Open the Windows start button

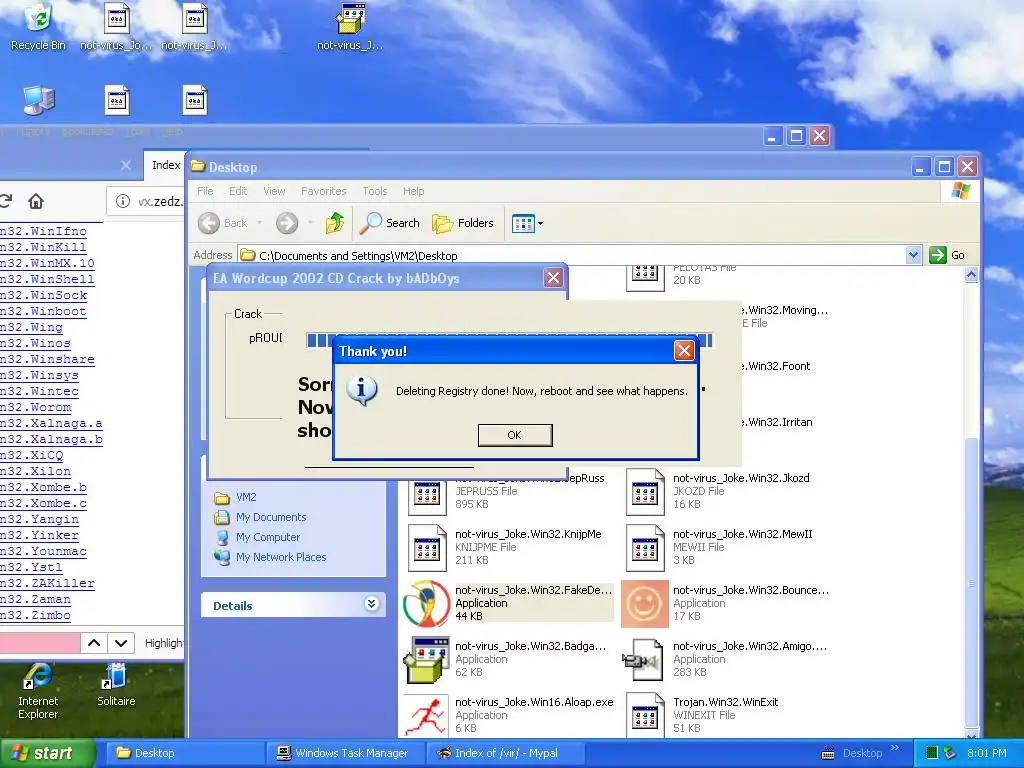pyautogui.click(x=47, y=753)
